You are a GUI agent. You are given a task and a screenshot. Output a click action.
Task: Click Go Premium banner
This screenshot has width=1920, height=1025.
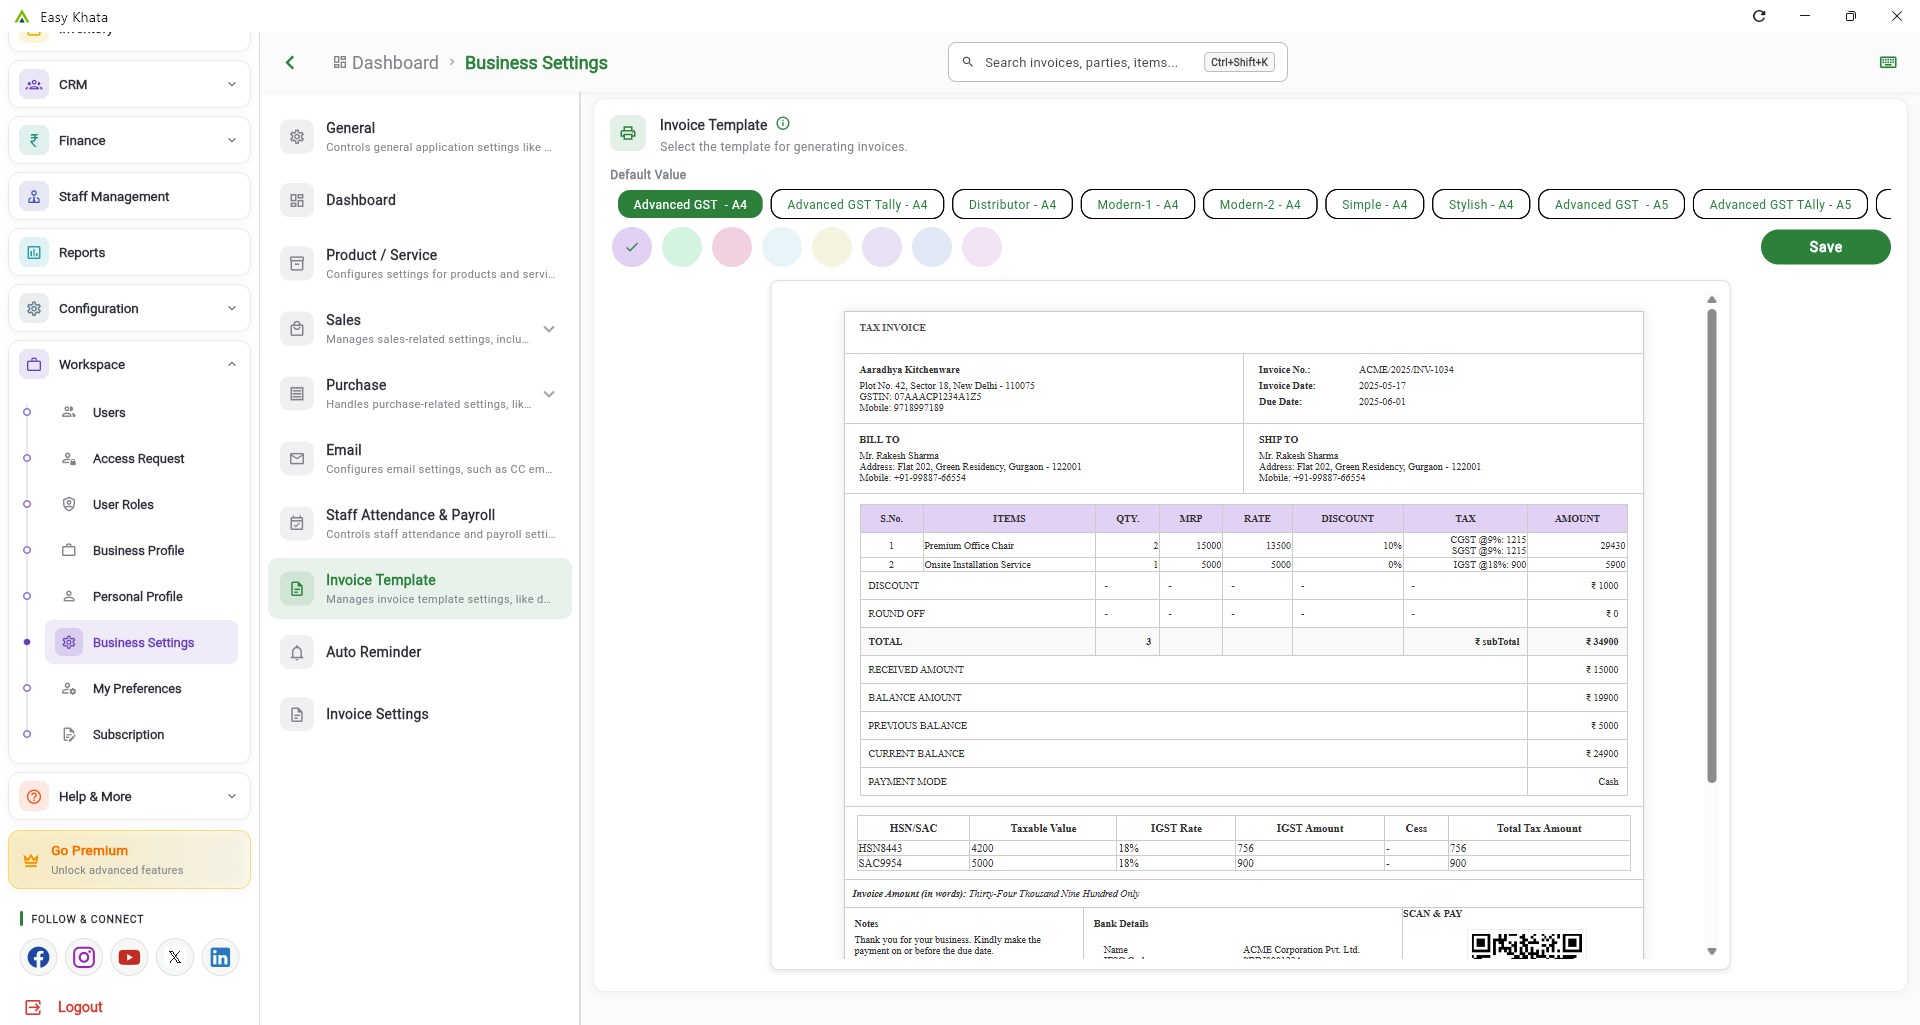click(x=129, y=860)
